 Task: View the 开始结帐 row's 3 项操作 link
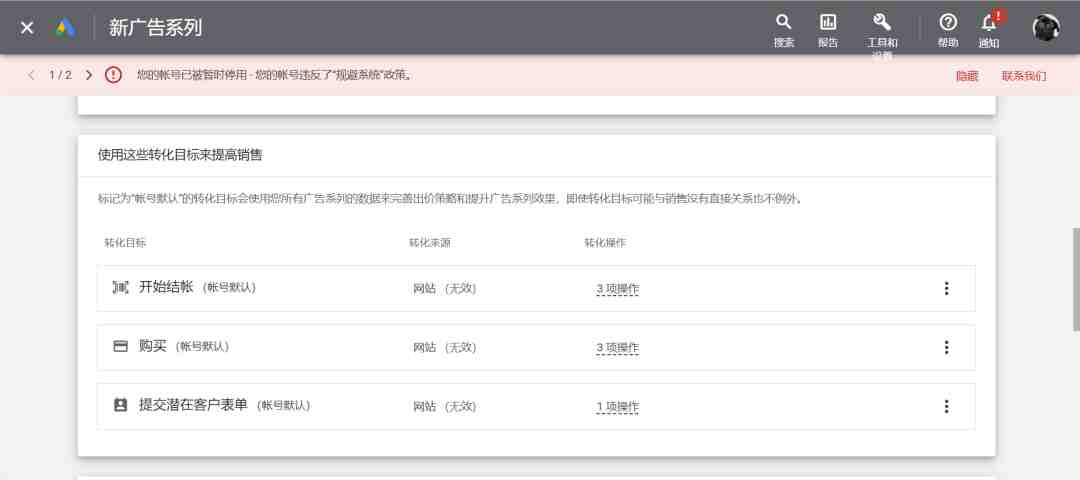[x=618, y=289]
